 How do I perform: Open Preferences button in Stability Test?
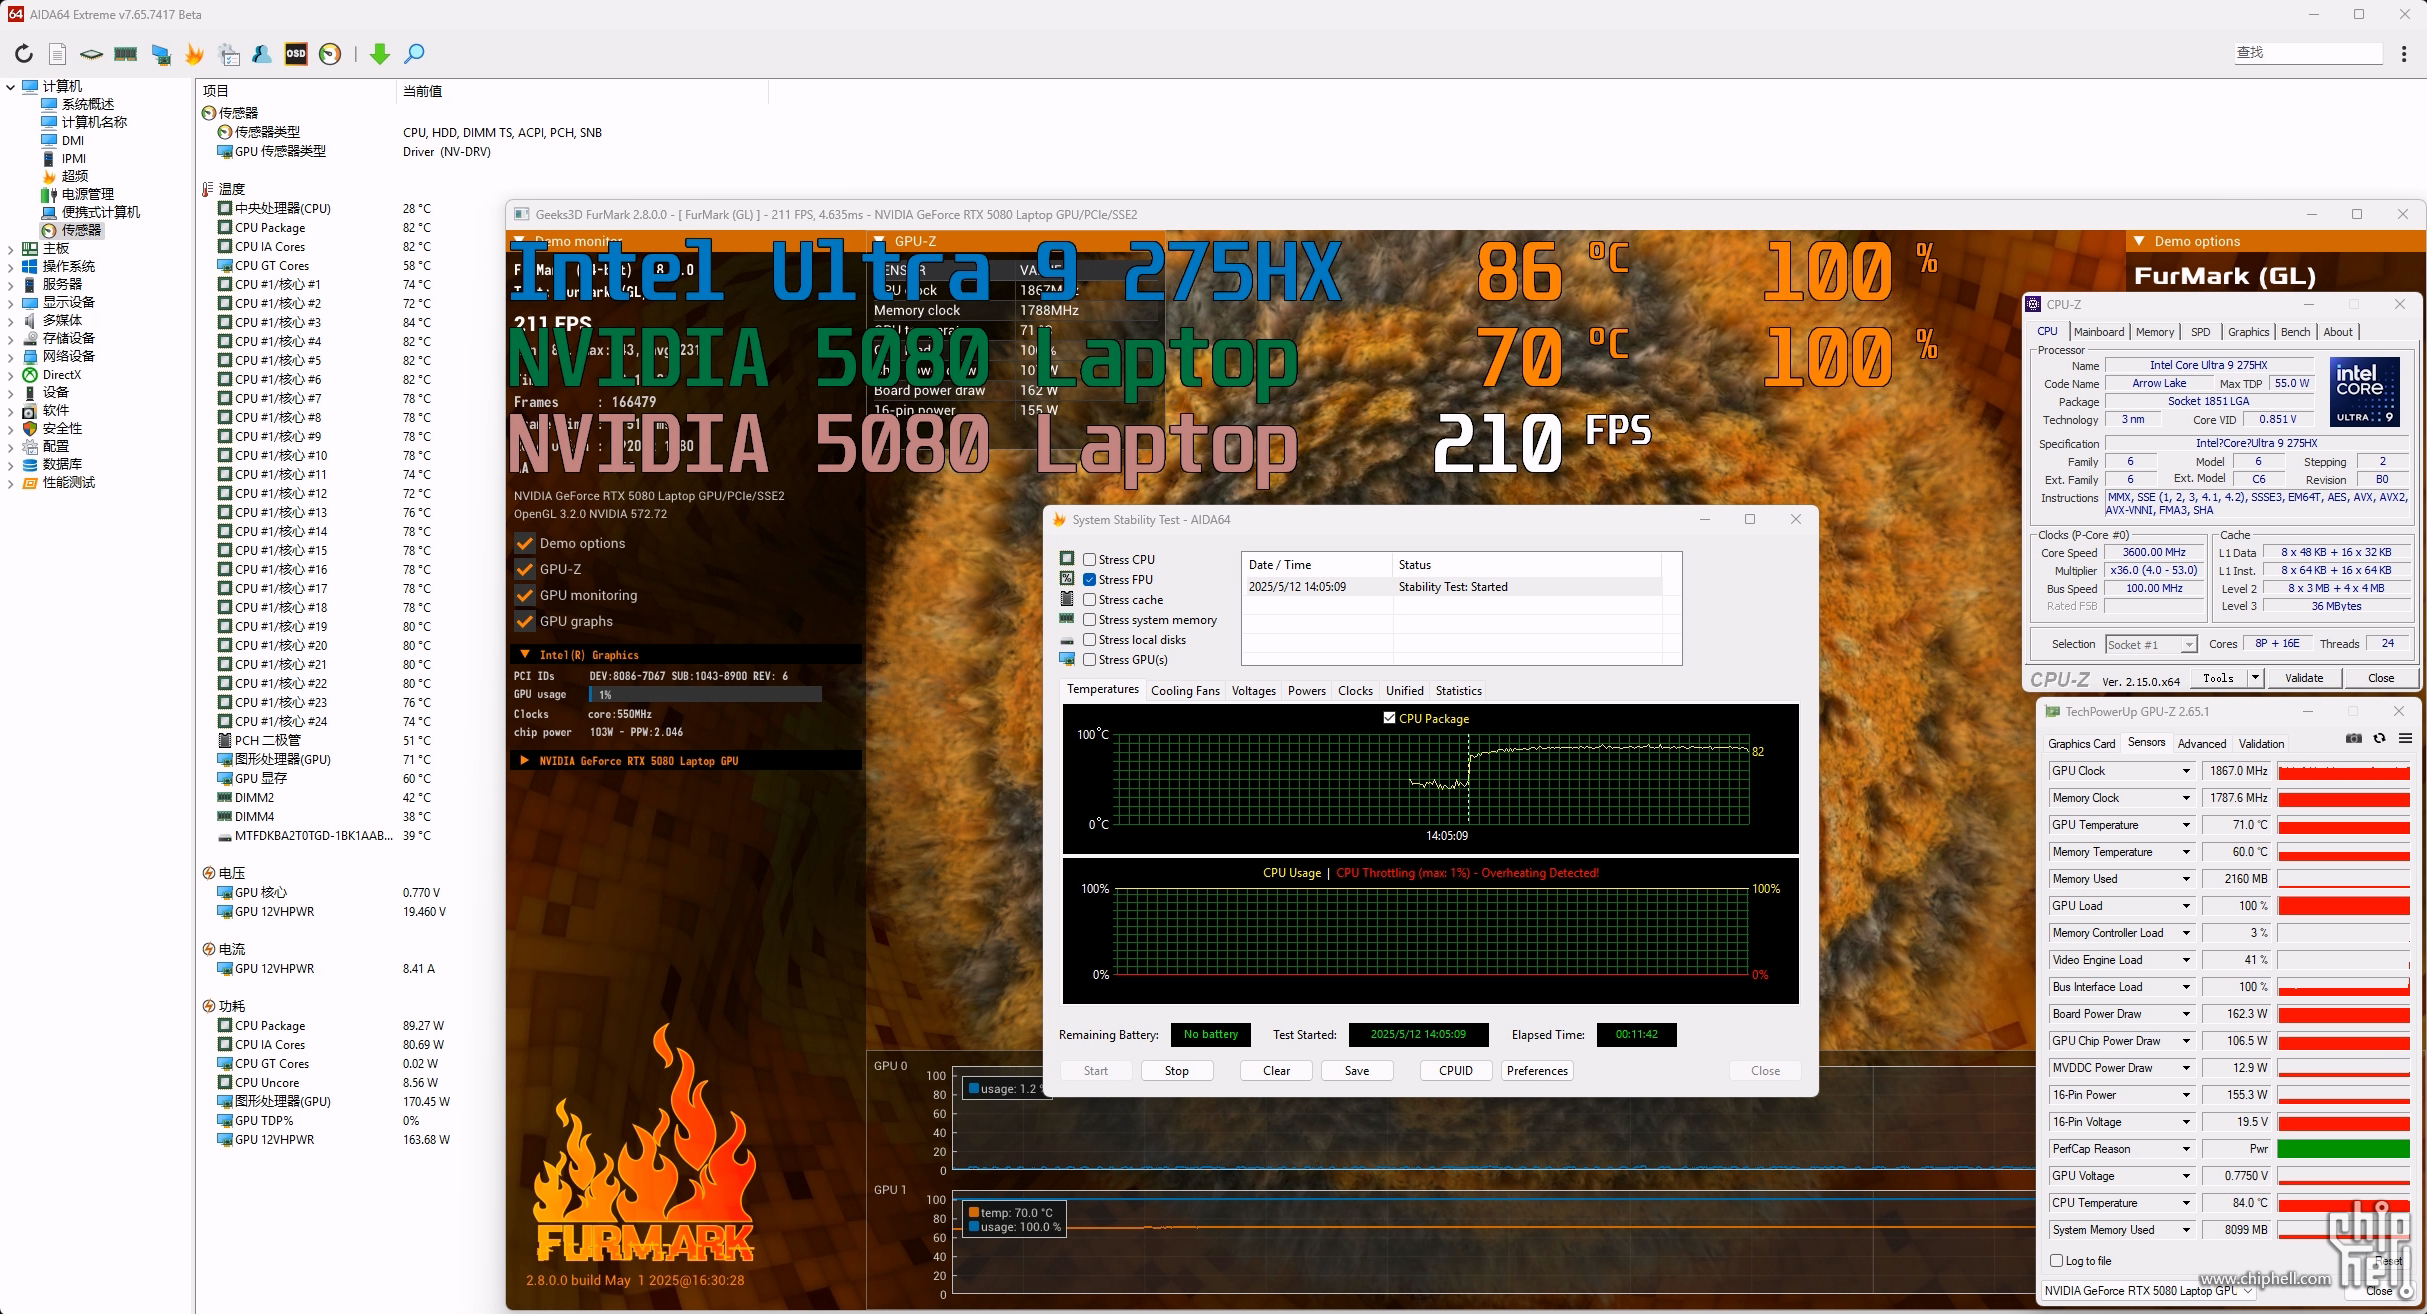[1537, 1071]
